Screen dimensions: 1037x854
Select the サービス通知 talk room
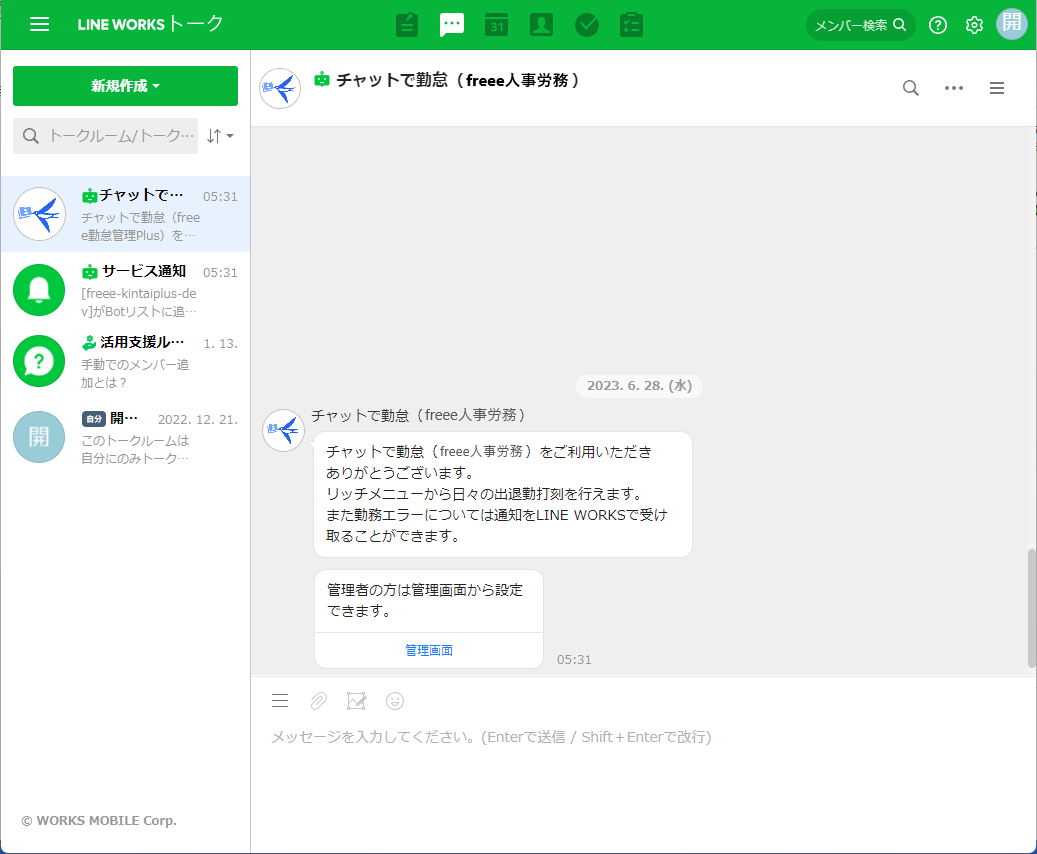(x=126, y=290)
